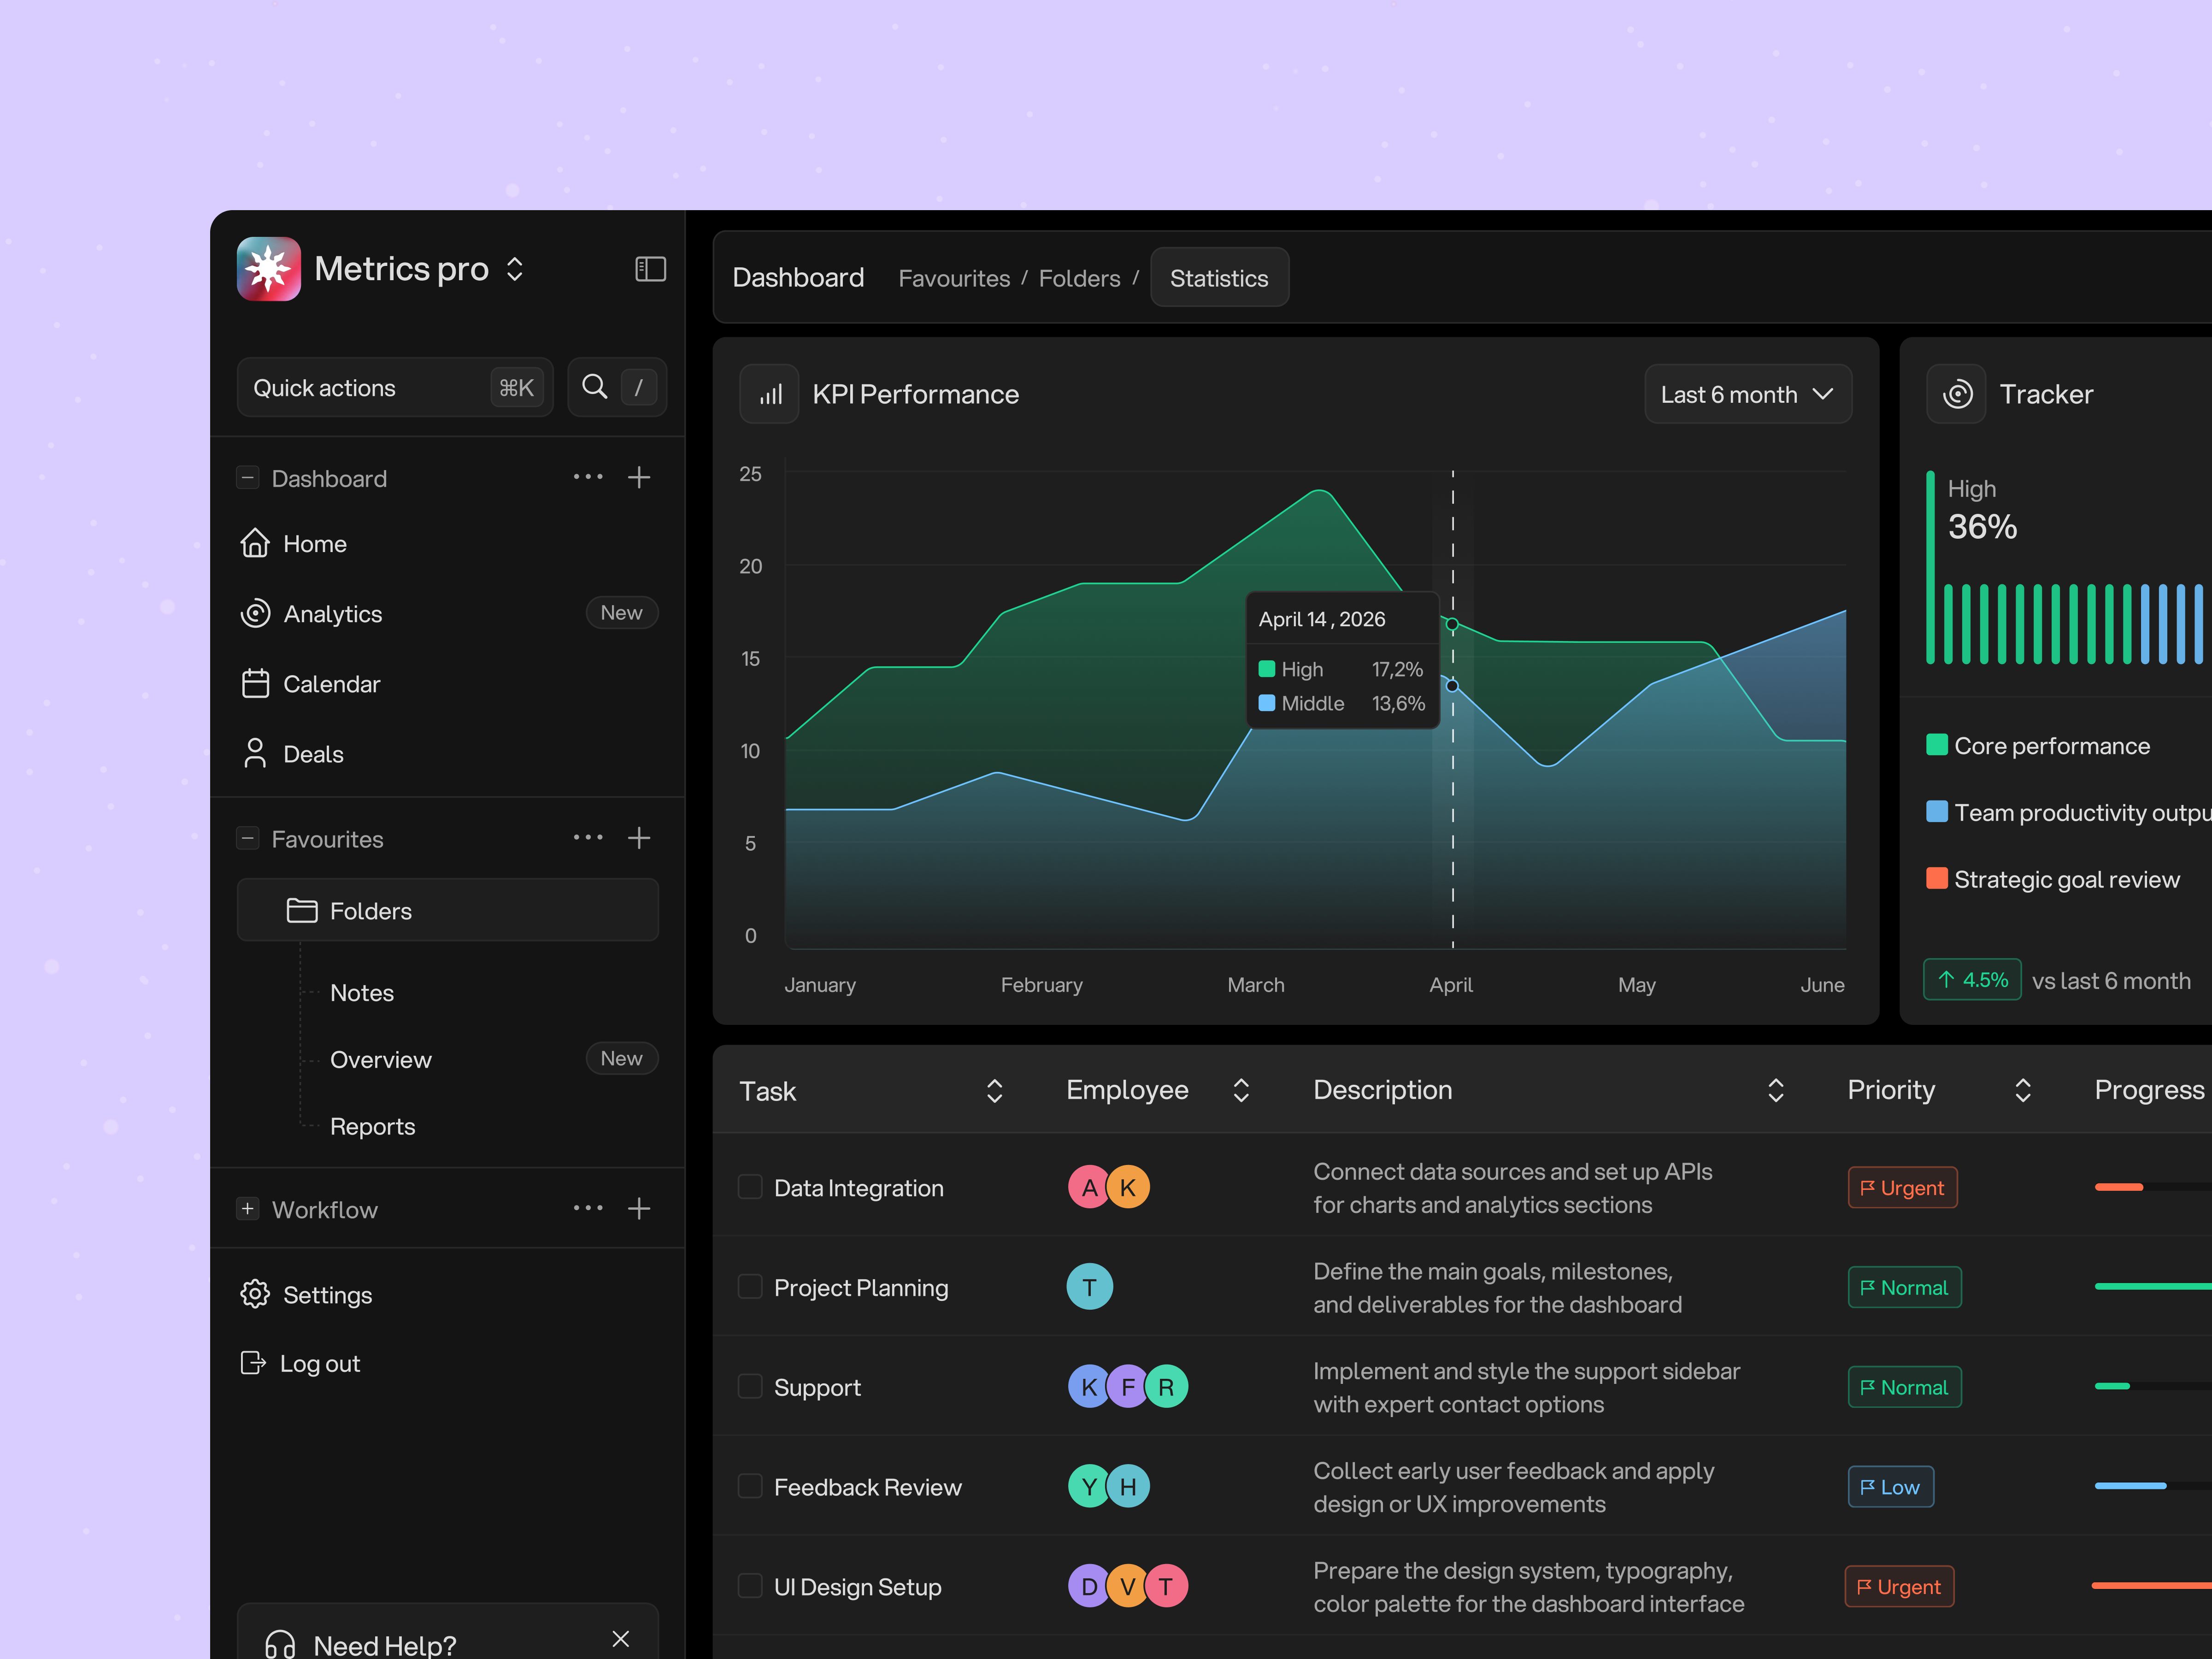Select the Analytics item in the sidebar
2212x1659 pixels.
coord(333,613)
